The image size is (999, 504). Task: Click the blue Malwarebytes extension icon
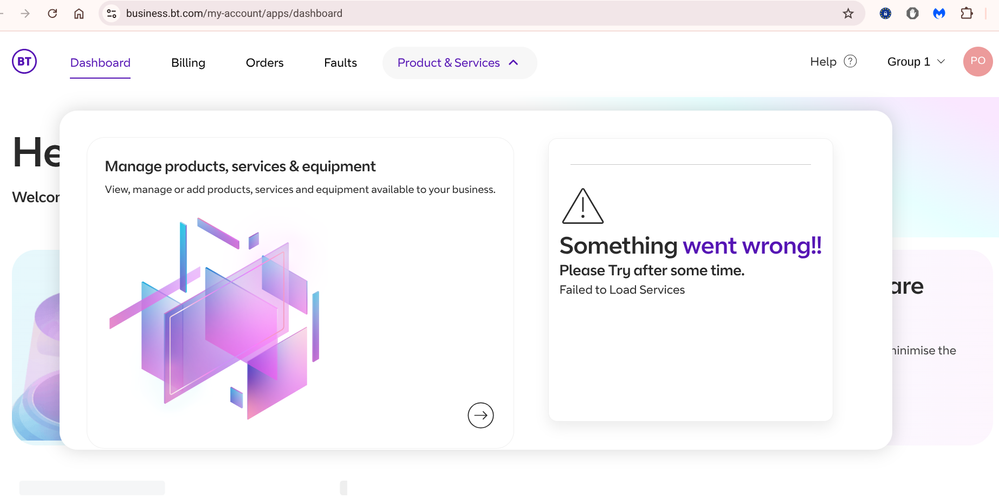(939, 14)
